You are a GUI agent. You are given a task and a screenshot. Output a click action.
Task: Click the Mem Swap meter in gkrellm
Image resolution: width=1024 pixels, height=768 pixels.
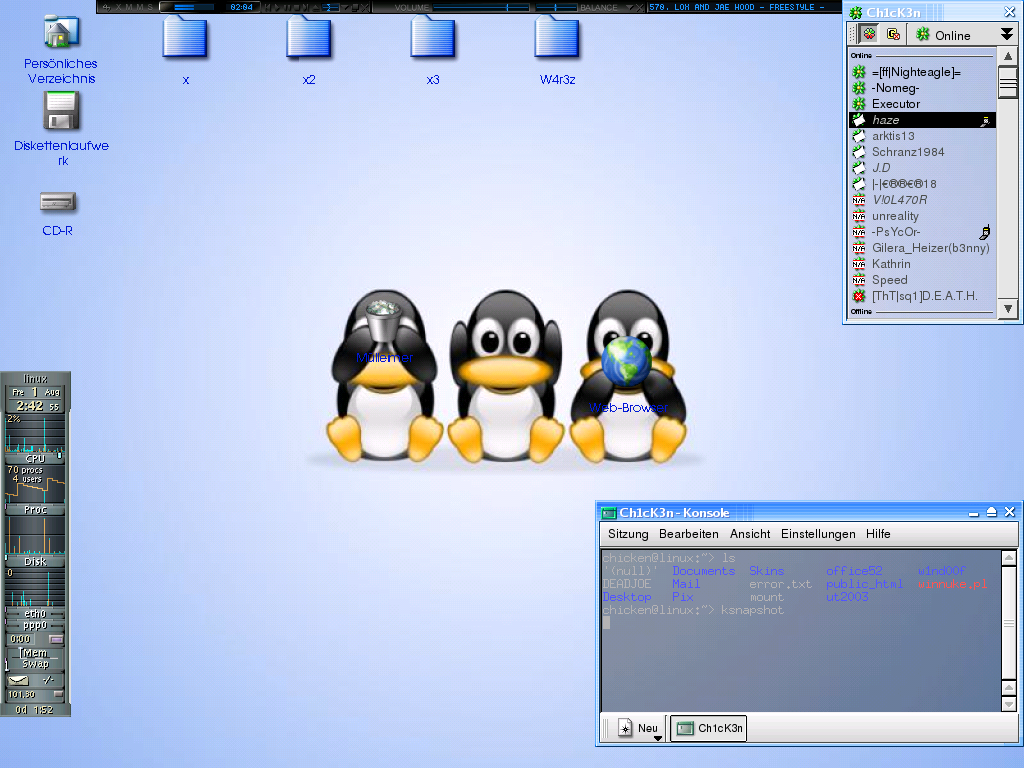pos(35,658)
